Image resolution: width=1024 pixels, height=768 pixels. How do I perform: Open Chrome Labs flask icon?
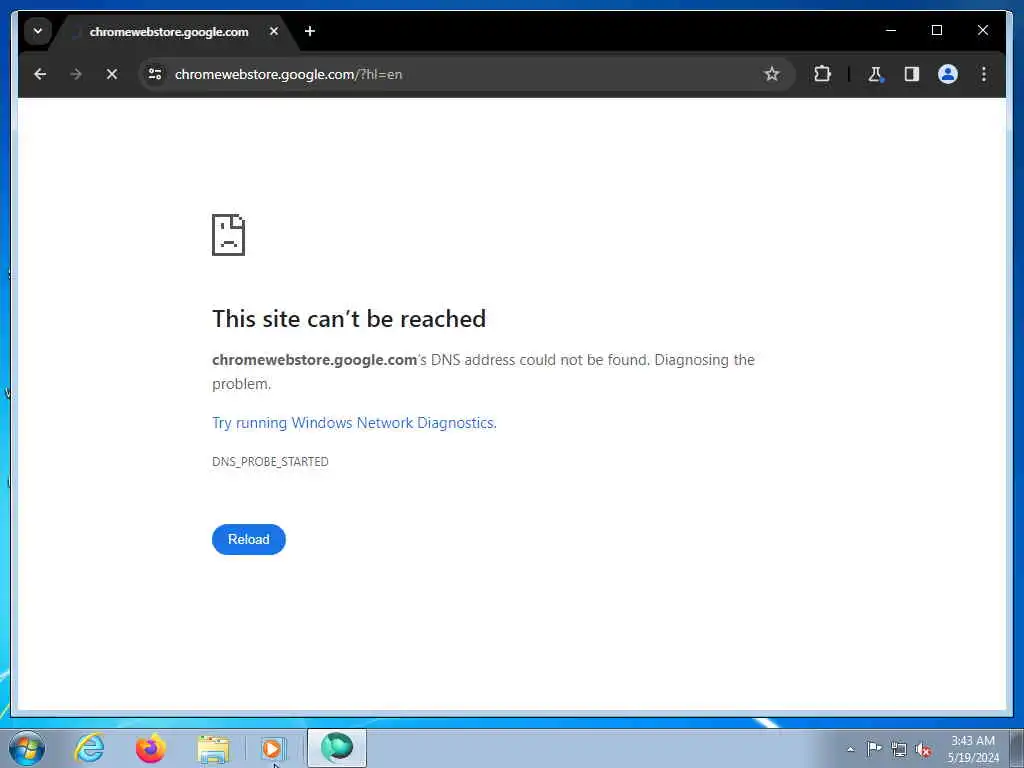875,74
